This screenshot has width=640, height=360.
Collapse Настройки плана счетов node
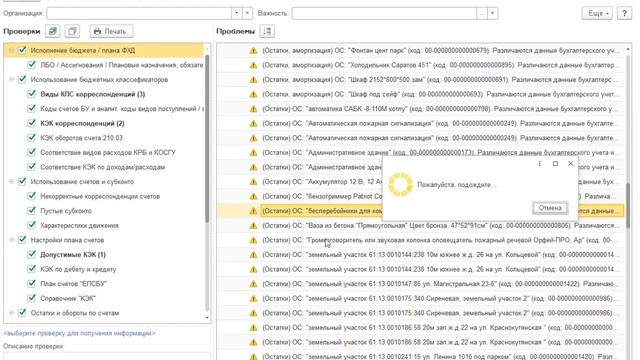pyautogui.click(x=12, y=240)
